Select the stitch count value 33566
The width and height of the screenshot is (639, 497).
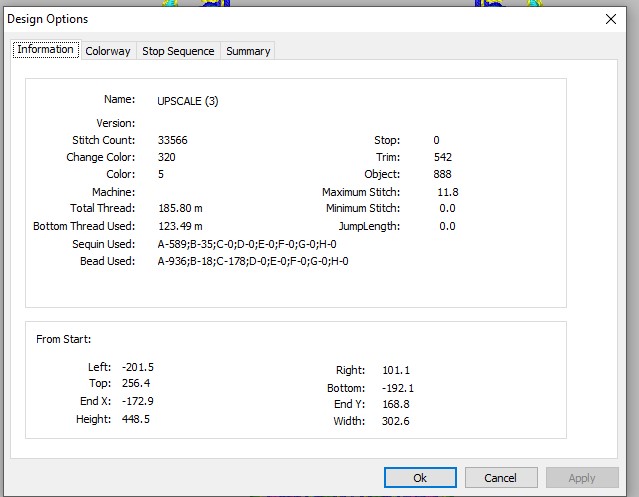(173, 140)
